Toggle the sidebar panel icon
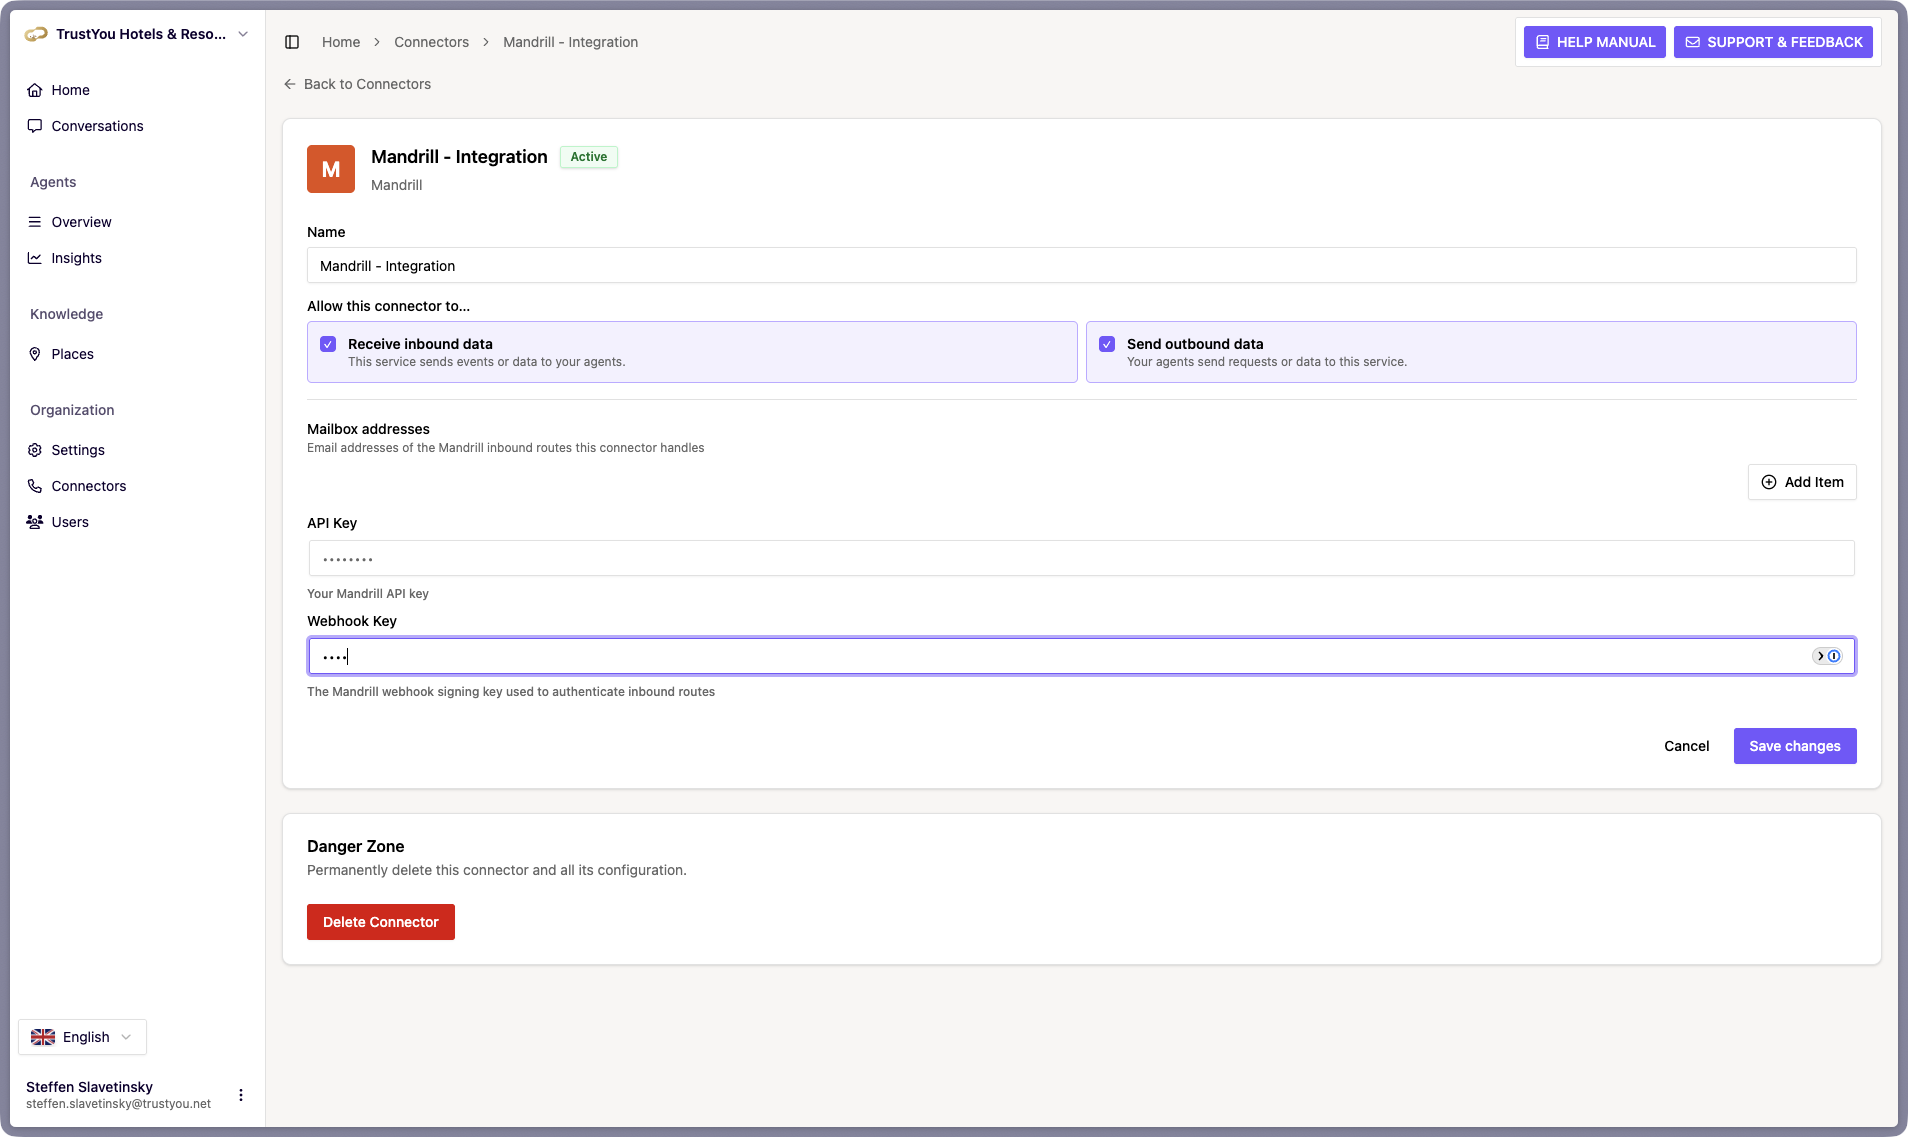 292,42
